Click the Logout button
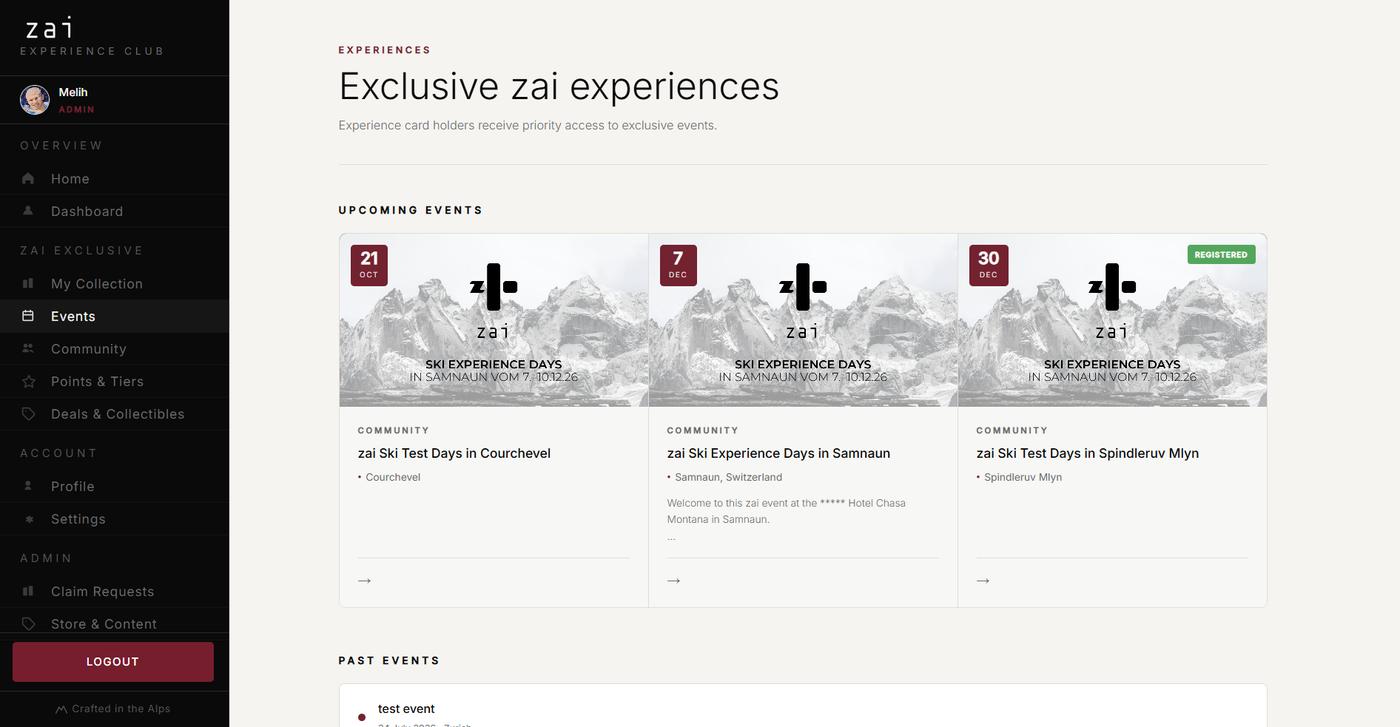Image resolution: width=1400 pixels, height=727 pixels. [x=113, y=662]
